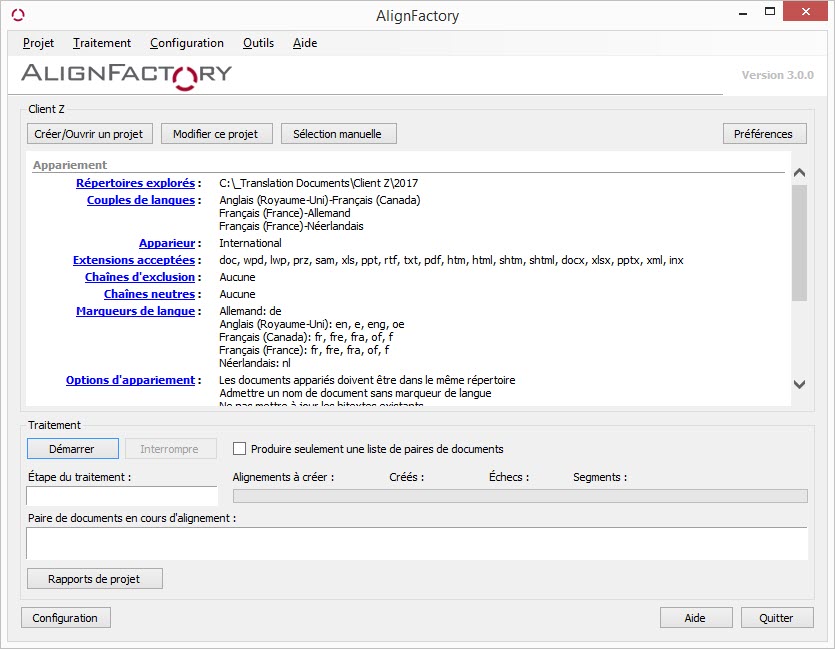
Task: Open the Aide menu in menu bar
Action: [305, 43]
